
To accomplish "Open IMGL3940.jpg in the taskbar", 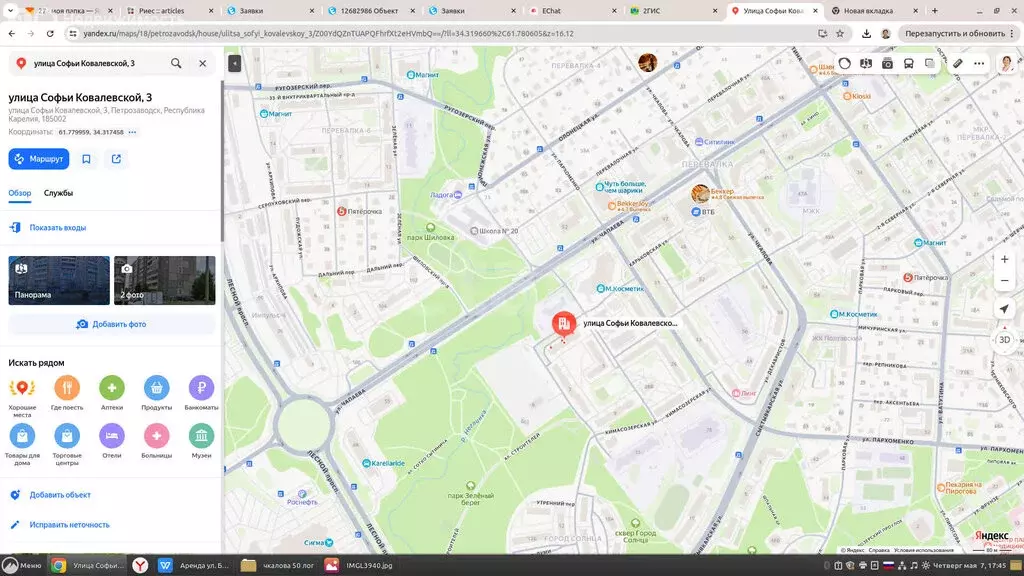I will 359,566.
